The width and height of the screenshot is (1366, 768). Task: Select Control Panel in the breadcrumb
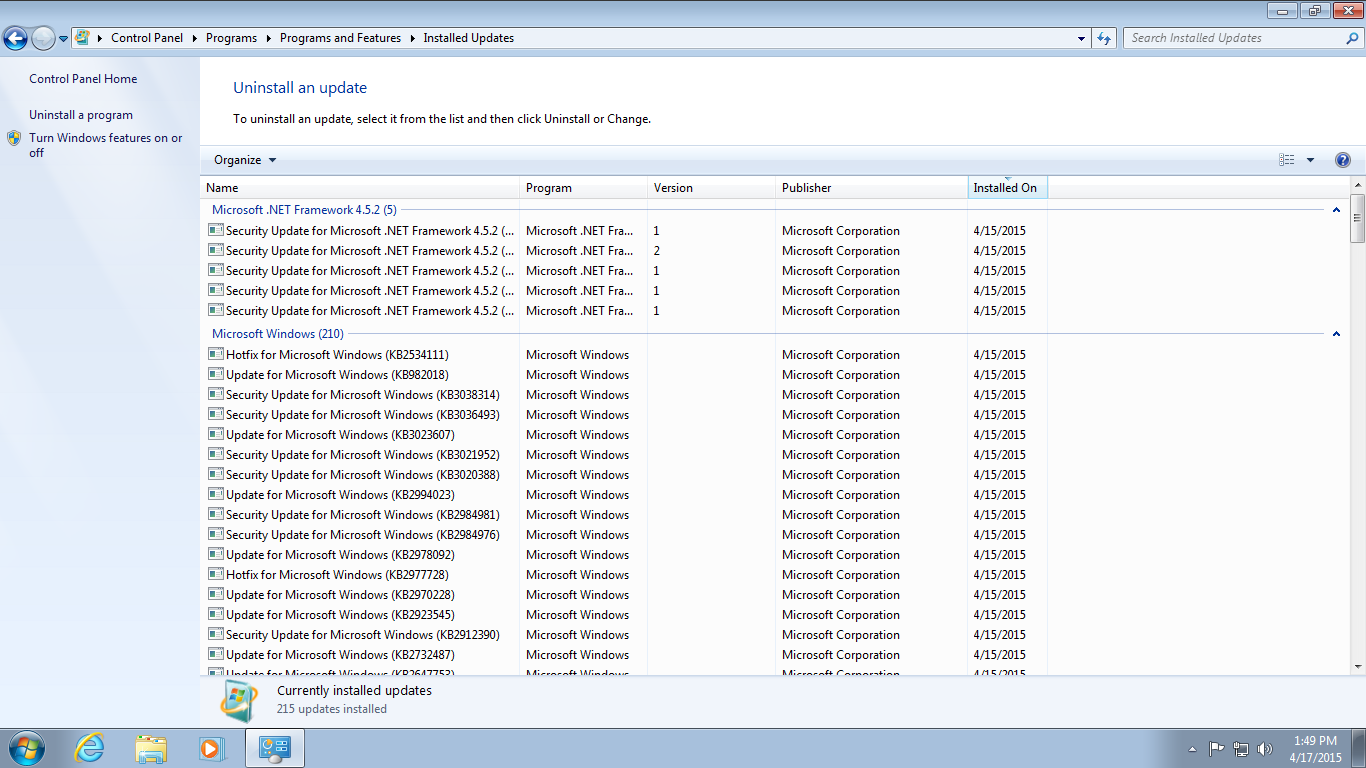(147, 38)
